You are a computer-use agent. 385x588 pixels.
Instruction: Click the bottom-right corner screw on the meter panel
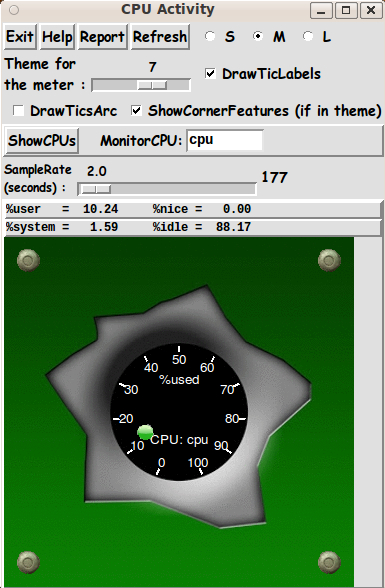(x=329, y=562)
